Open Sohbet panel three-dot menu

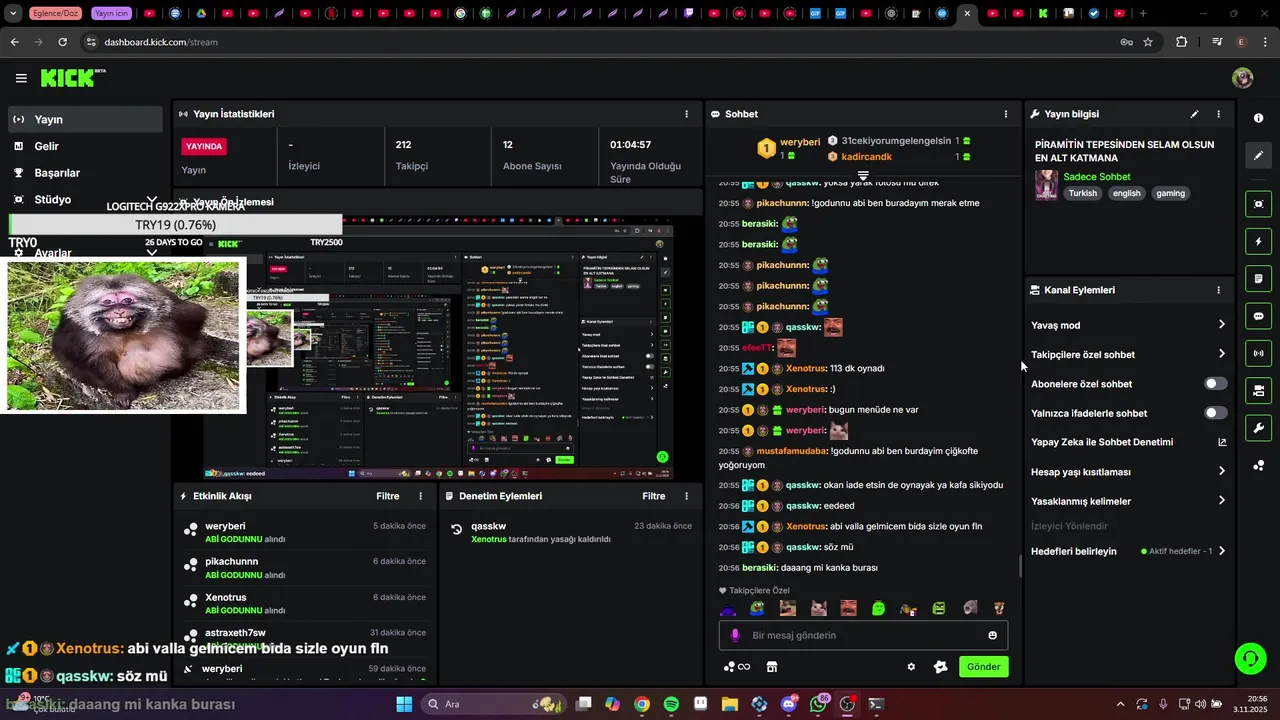pyautogui.click(x=1006, y=114)
